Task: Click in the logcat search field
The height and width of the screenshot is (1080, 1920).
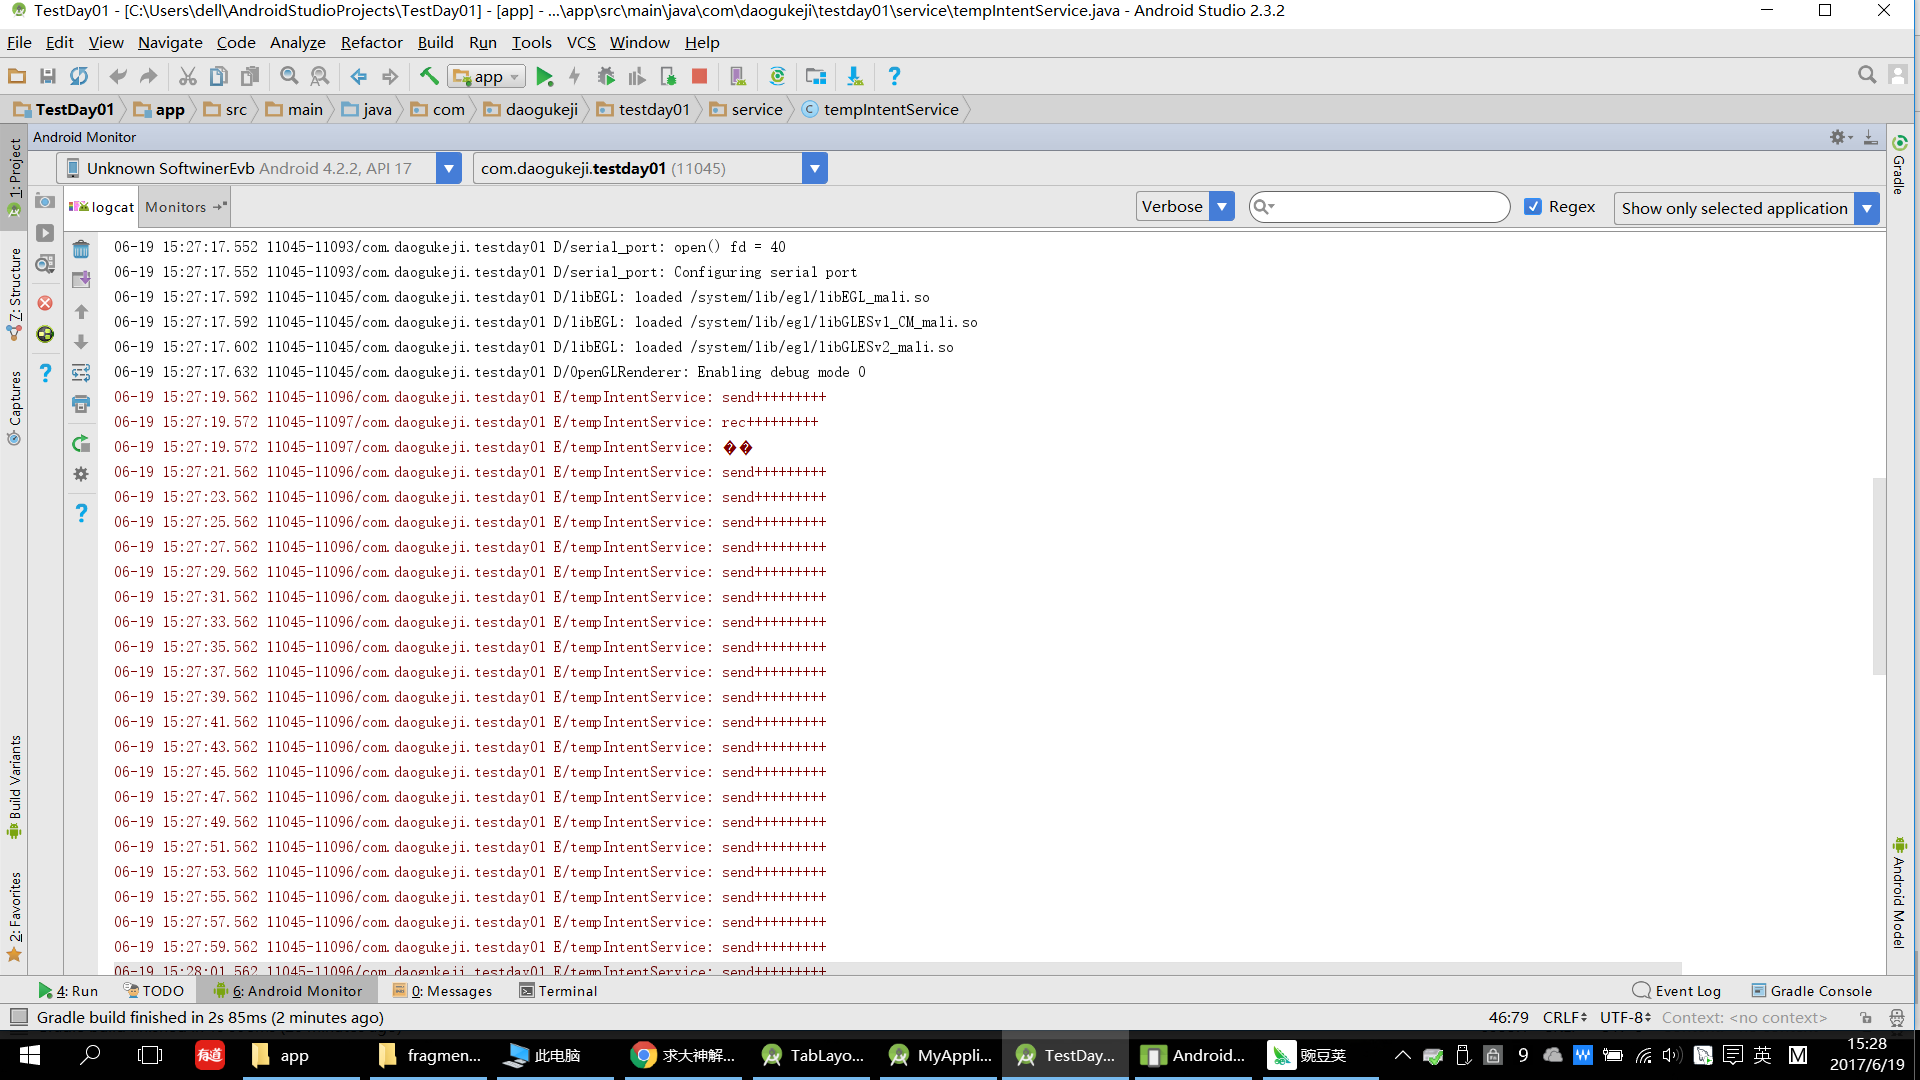Action: coord(1380,207)
